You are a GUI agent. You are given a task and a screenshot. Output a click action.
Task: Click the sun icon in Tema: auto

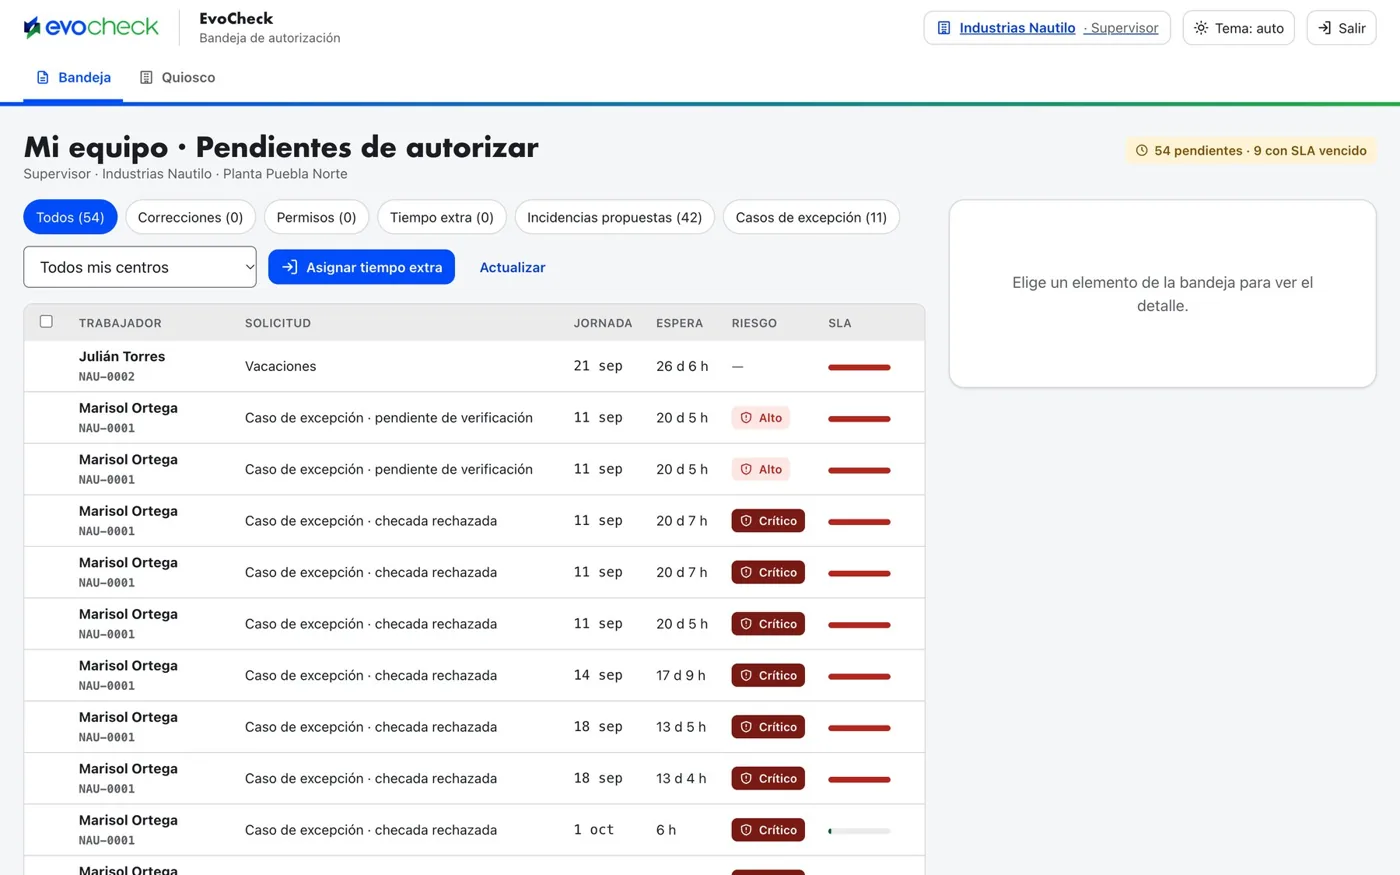coord(1201,28)
